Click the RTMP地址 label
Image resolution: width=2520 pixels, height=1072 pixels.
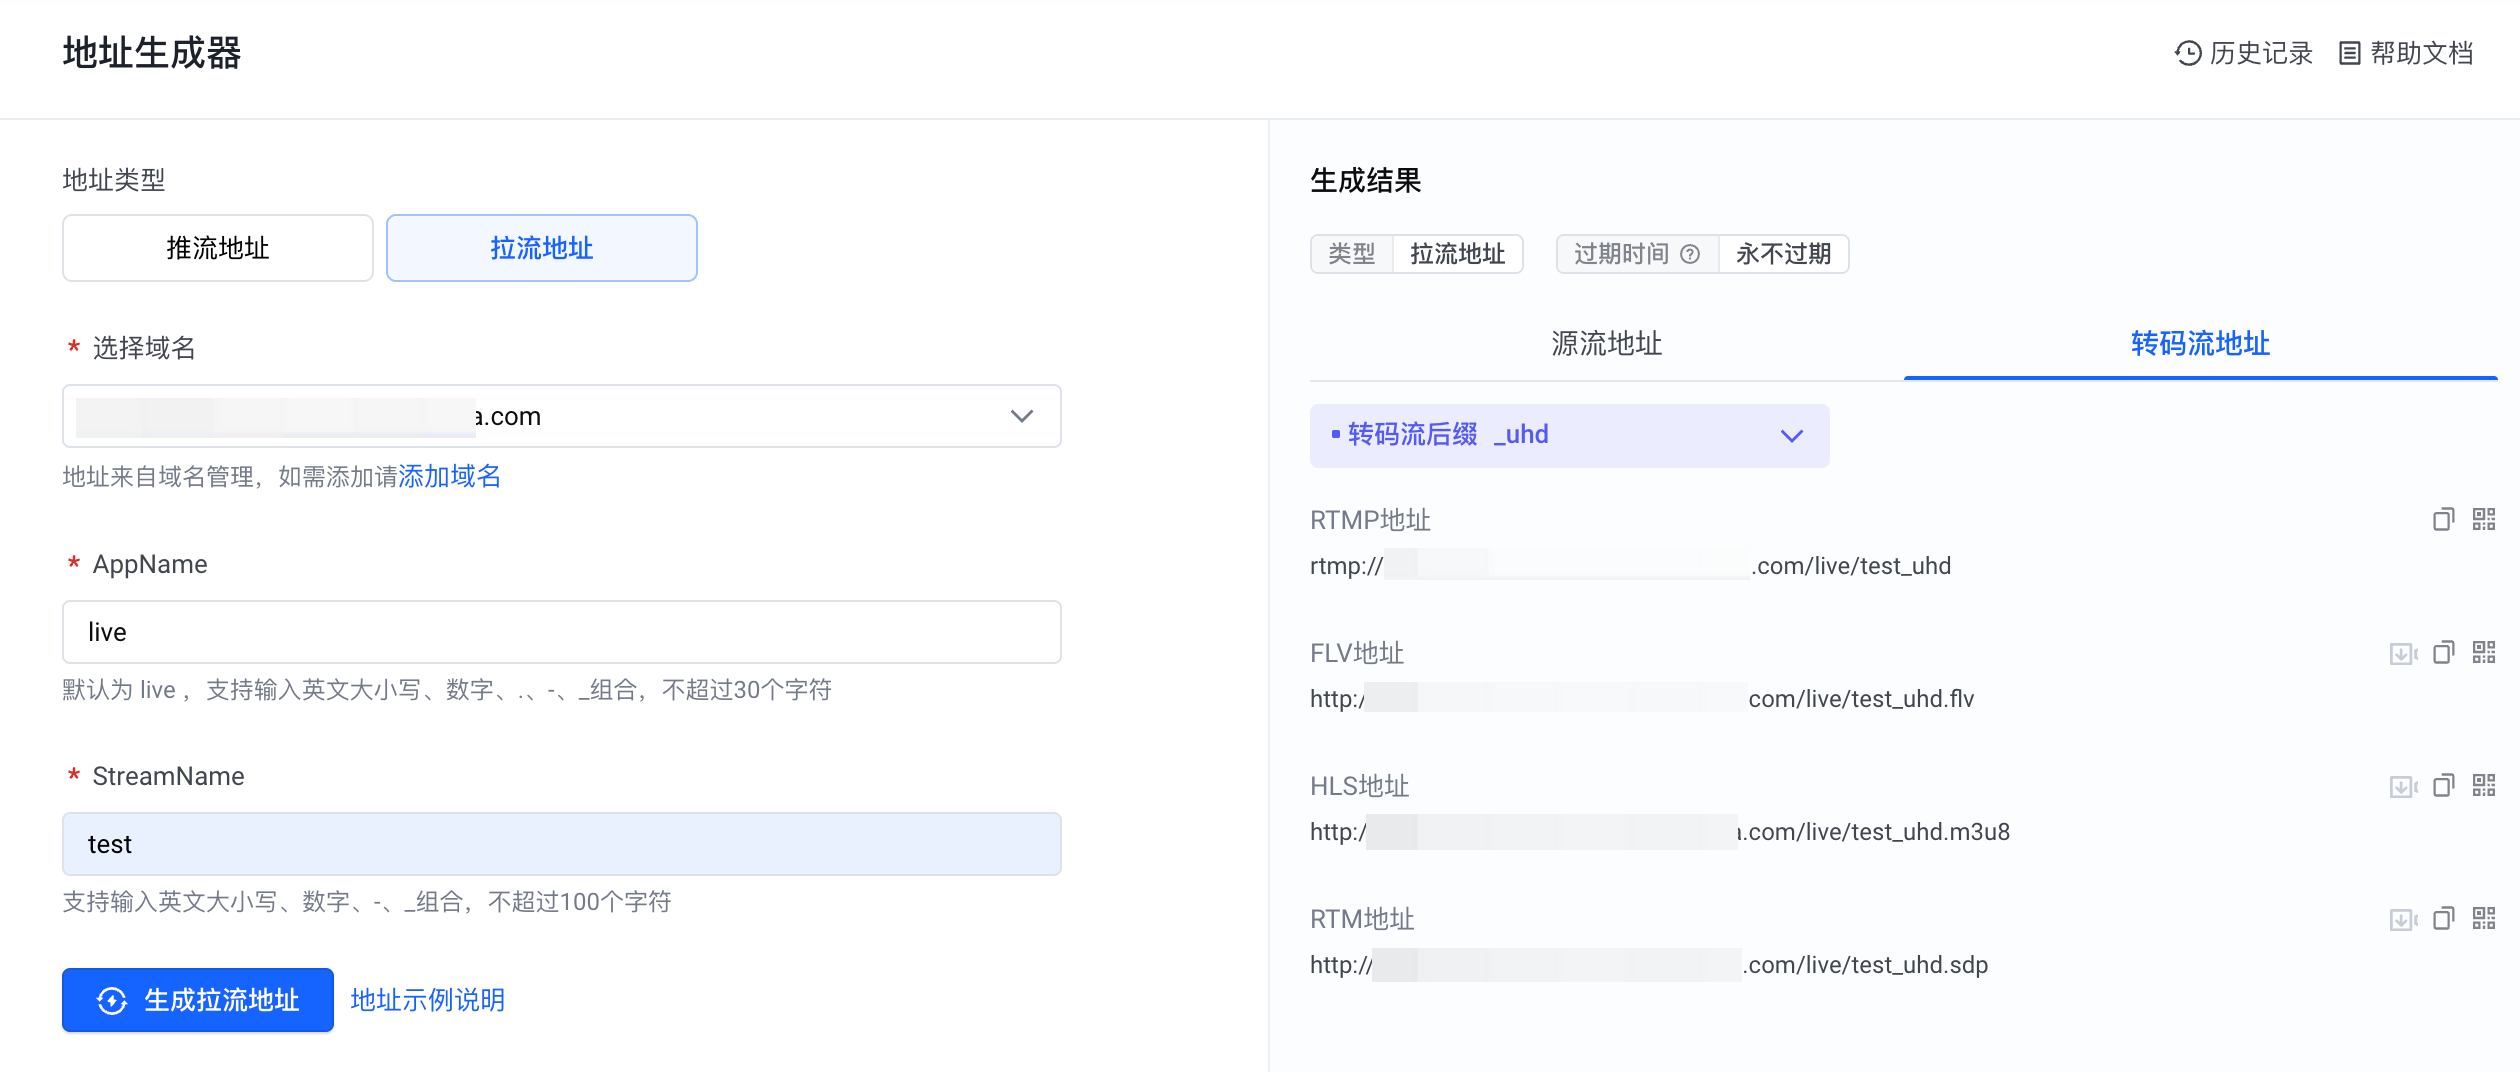click(1370, 520)
